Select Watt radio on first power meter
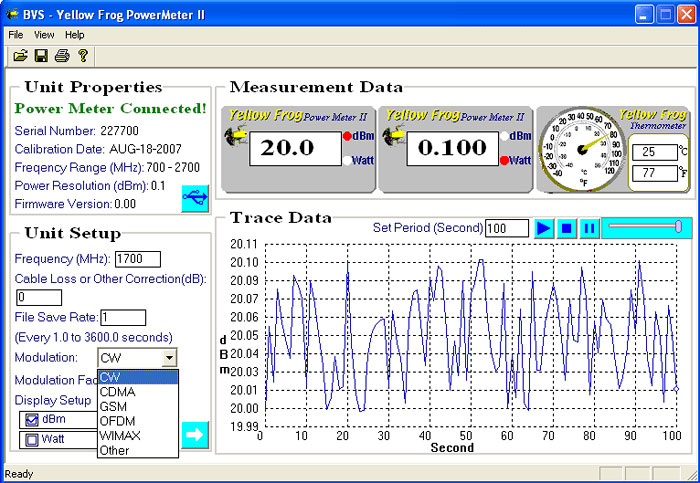This screenshot has height=483, width=700. pyautogui.click(x=347, y=161)
